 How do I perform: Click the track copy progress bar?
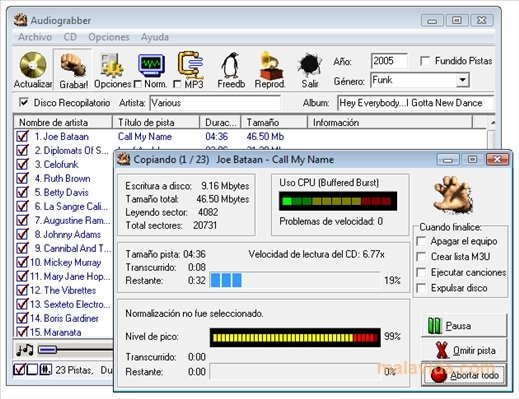[x=295, y=280]
